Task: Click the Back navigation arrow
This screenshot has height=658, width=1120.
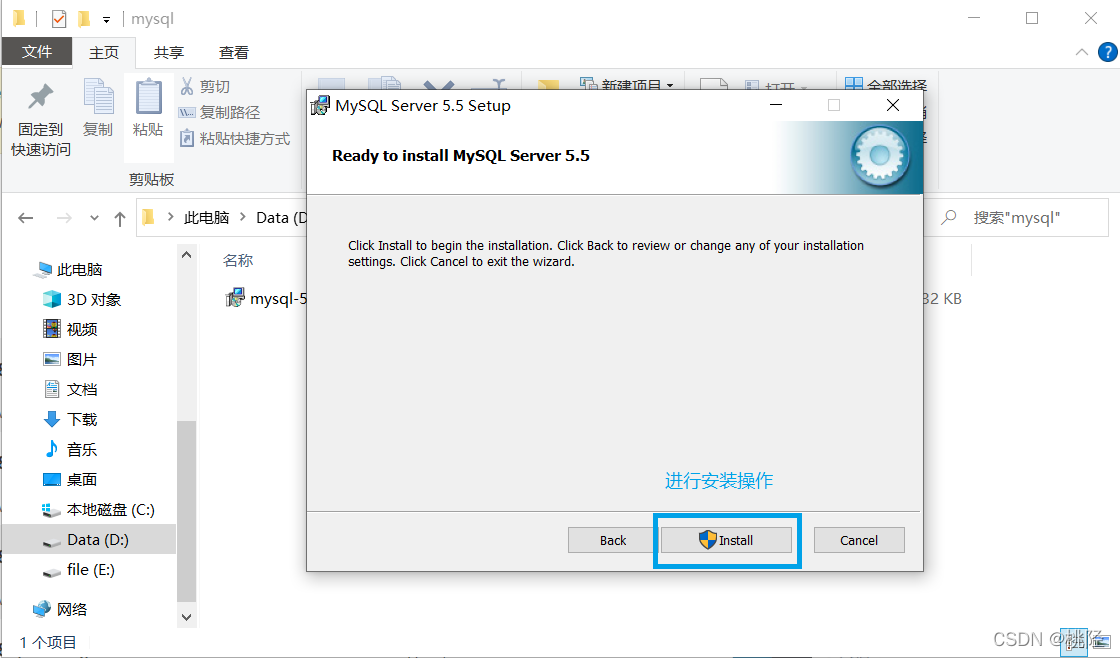Action: click(x=26, y=218)
